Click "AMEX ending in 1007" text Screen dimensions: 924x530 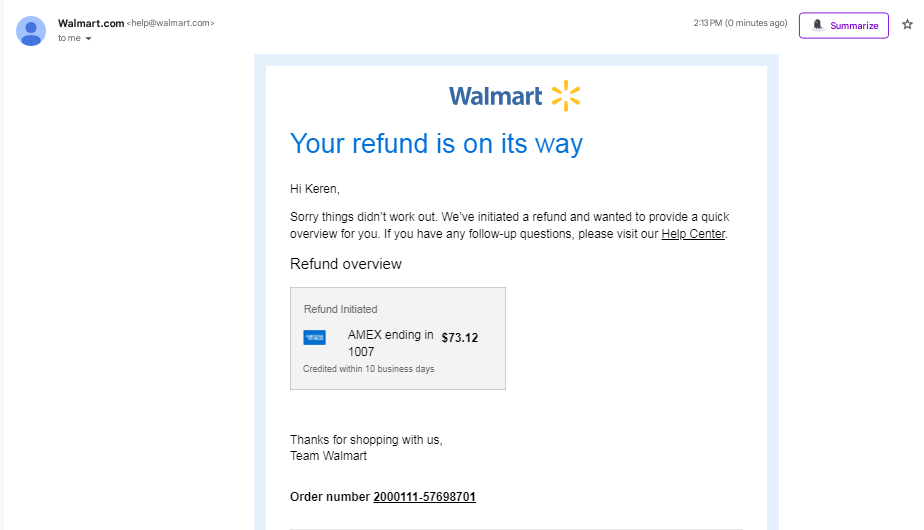[x=390, y=343]
